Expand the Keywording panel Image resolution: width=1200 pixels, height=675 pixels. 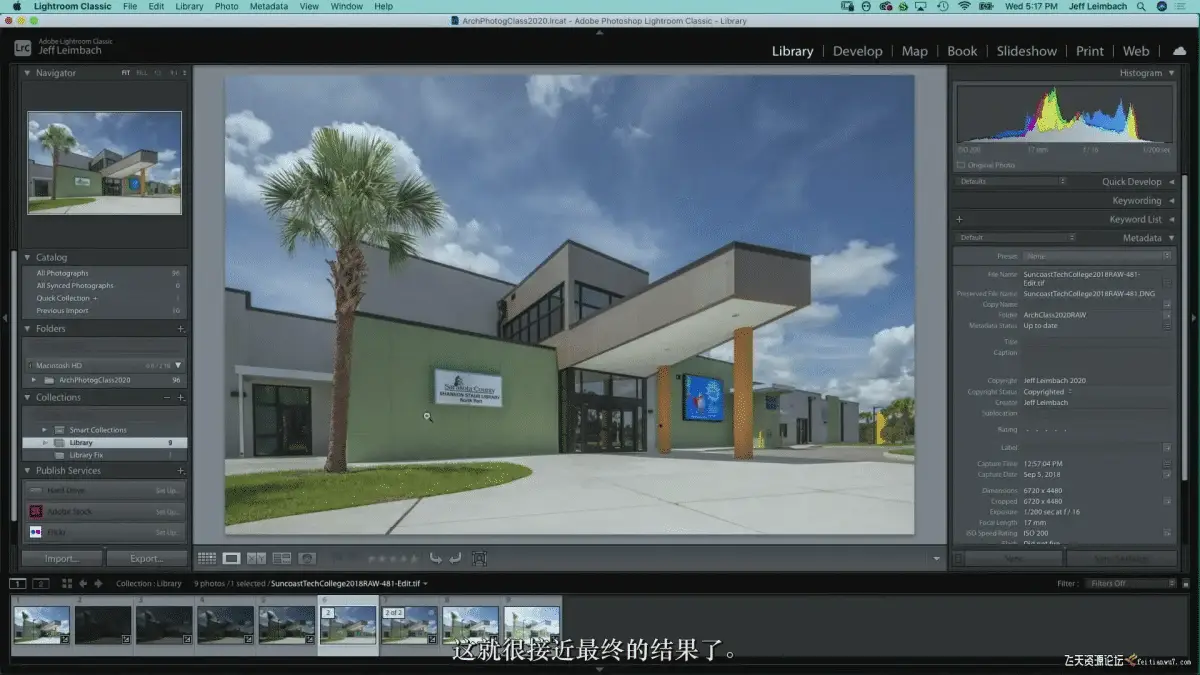1171,200
